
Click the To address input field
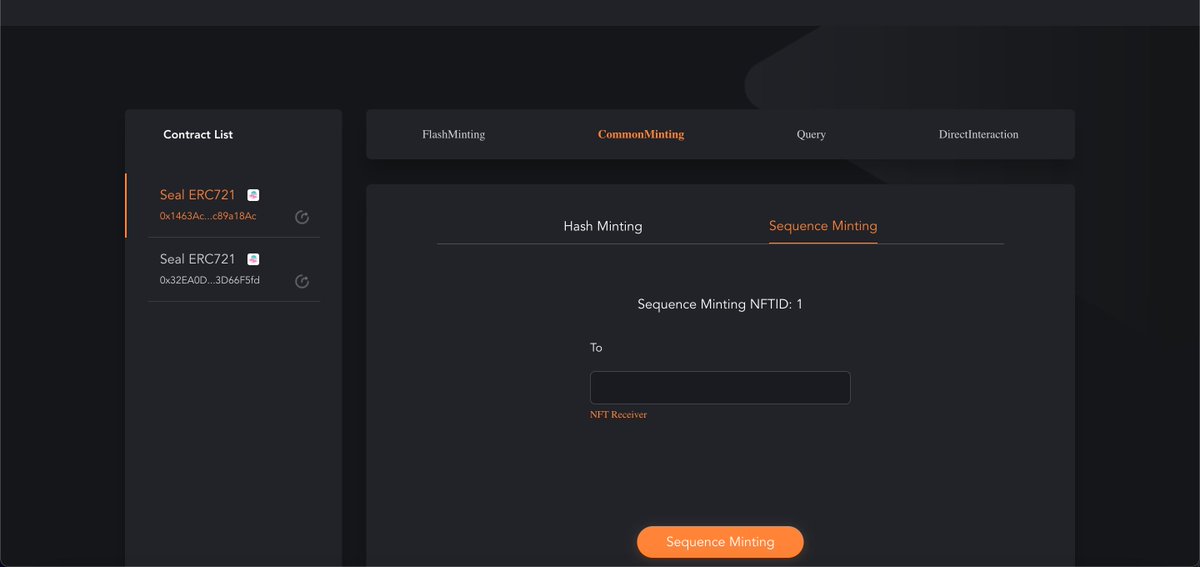[x=720, y=388]
